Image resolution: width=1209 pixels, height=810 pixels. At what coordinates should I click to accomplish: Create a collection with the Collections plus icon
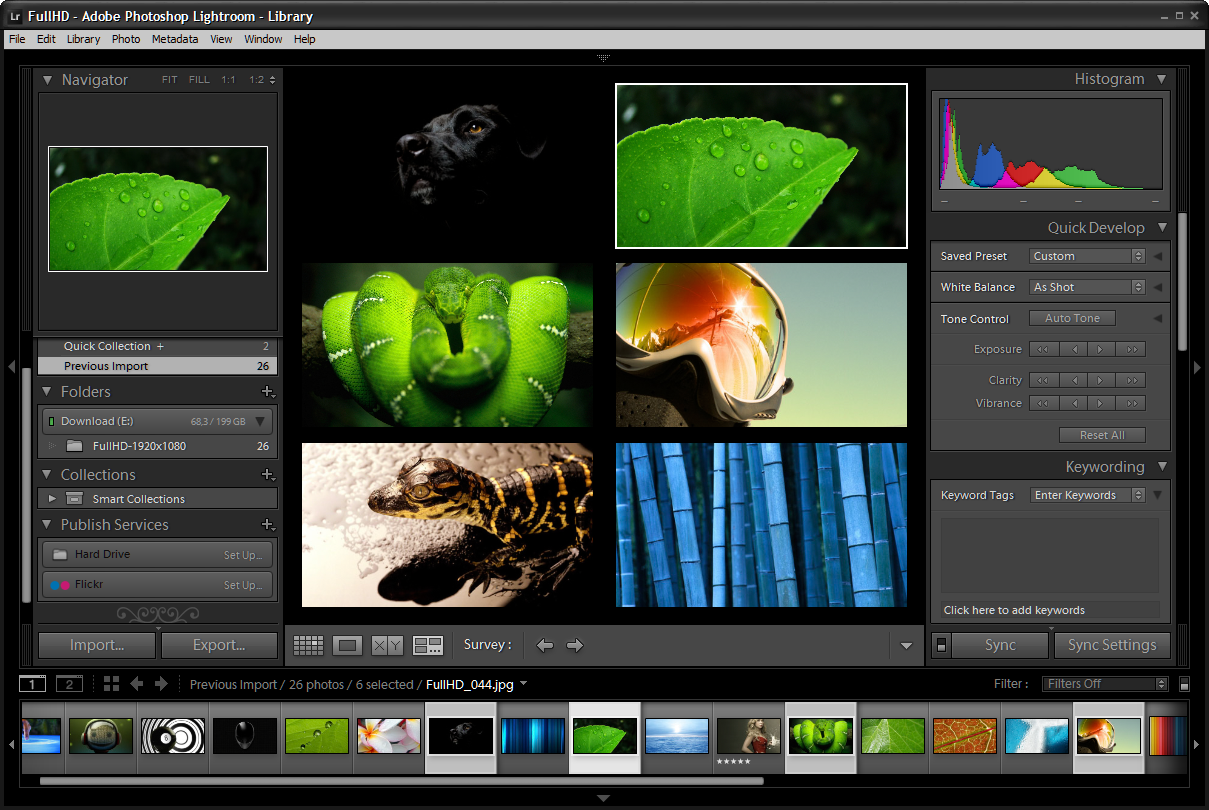click(267, 475)
